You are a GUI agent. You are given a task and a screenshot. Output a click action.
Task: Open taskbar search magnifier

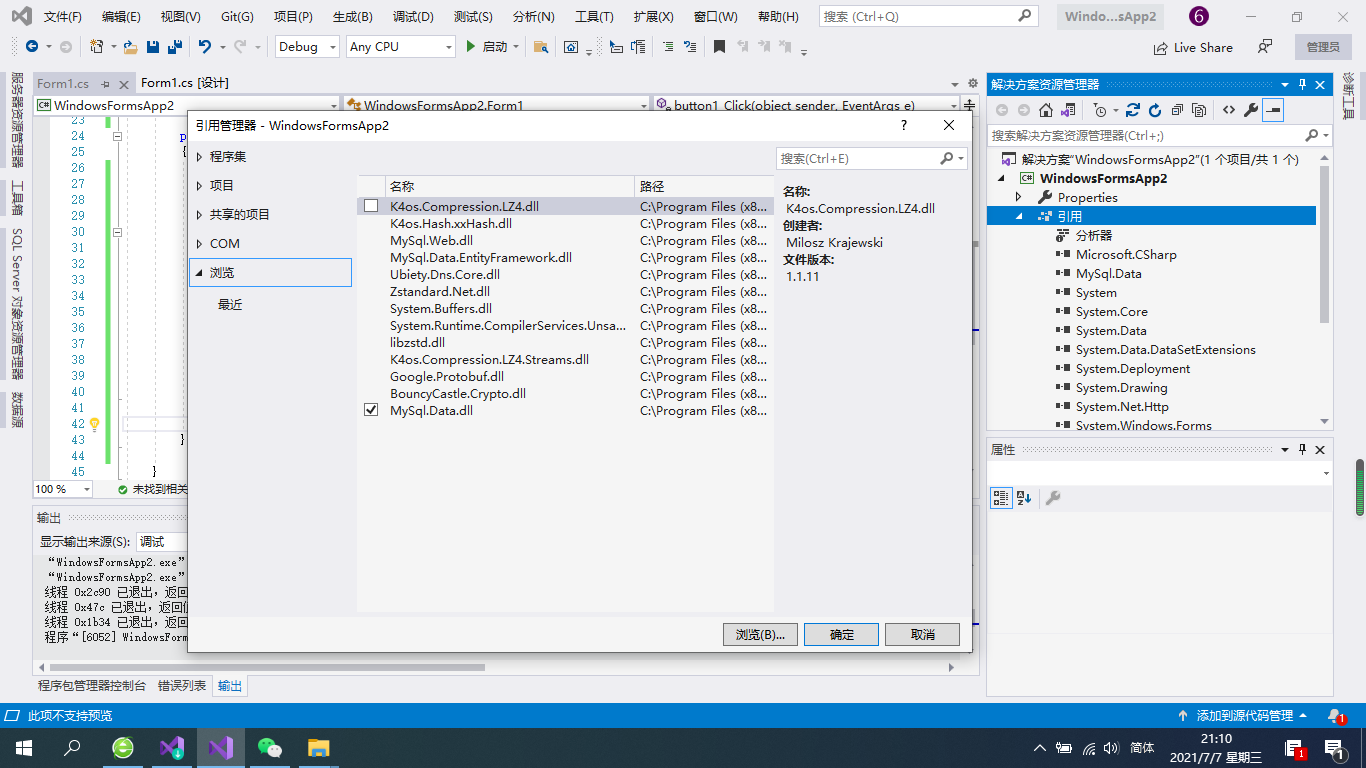point(73,747)
